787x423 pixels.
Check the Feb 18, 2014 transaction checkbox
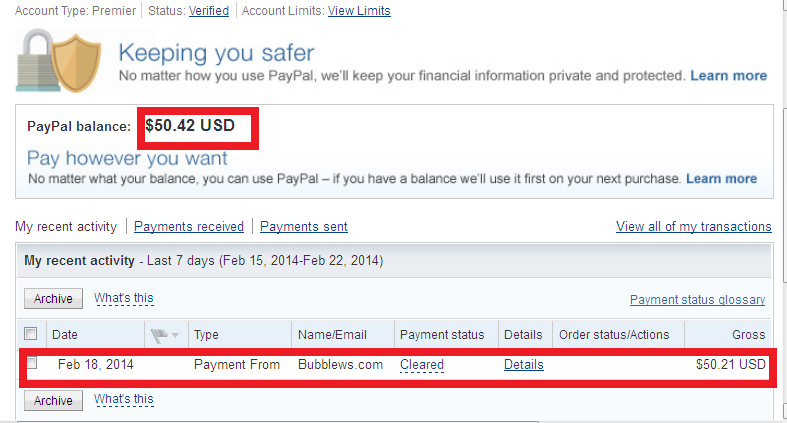pos(32,362)
